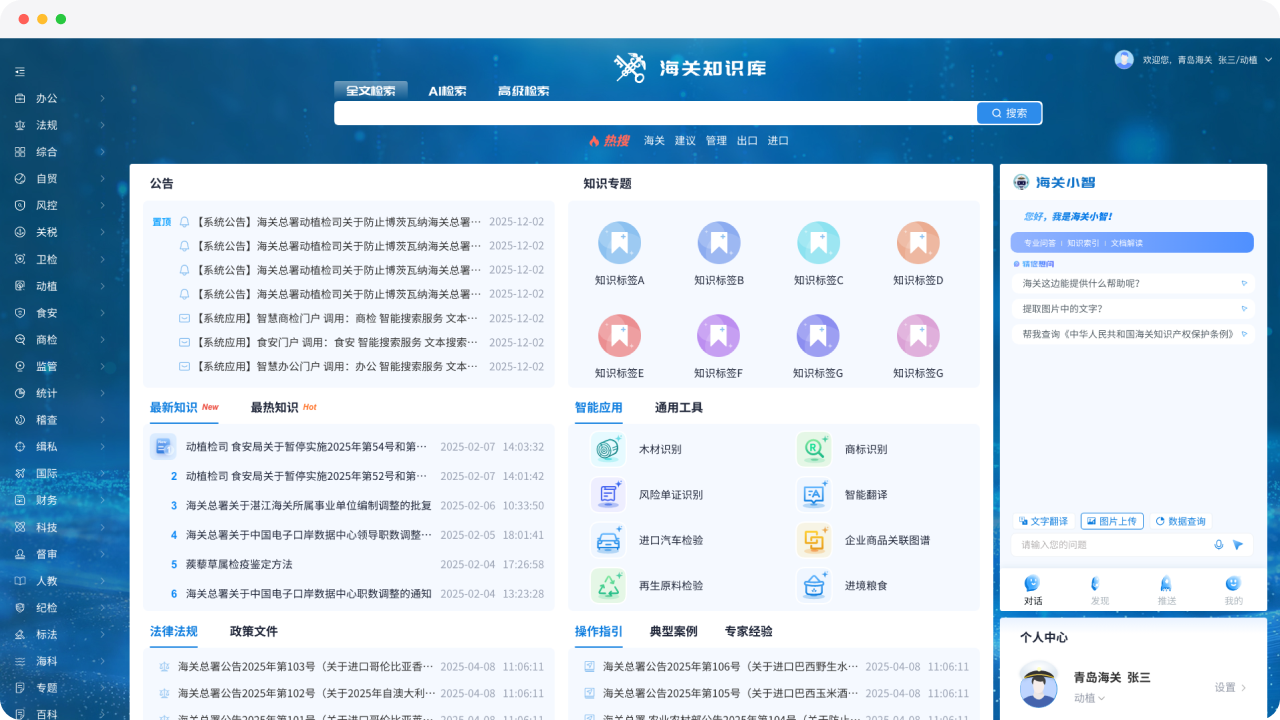Click the 青岛海关 张三 profile avatar
This screenshot has height=720, width=1280.
[x=1039, y=686]
